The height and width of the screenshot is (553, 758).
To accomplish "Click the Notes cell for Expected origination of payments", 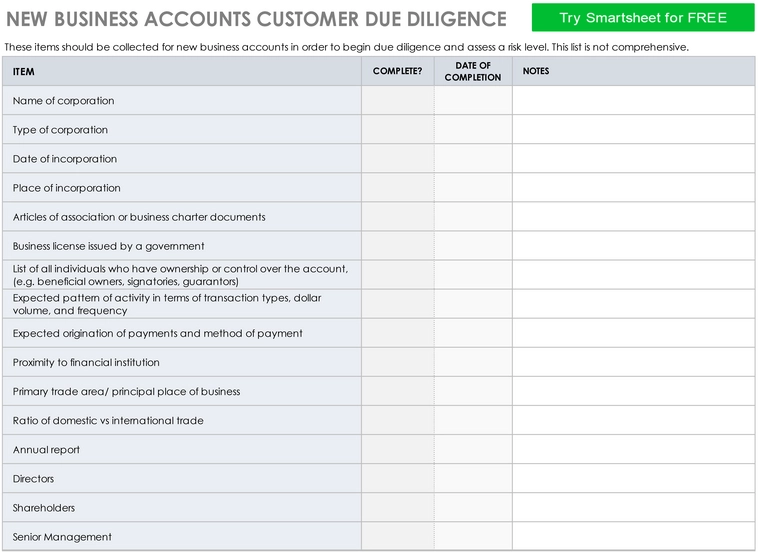I will 634,333.
